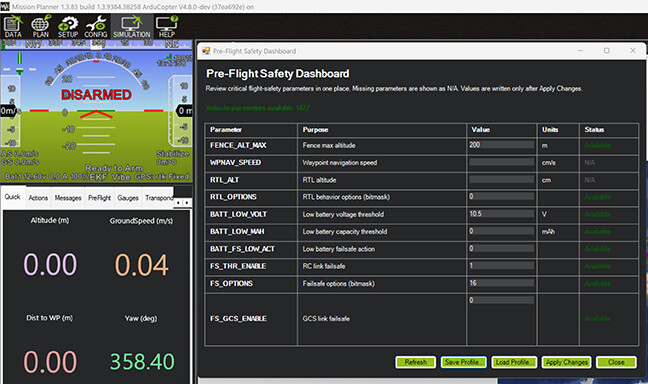Switch to the Actions tab
The width and height of the screenshot is (648, 384).
coord(38,198)
